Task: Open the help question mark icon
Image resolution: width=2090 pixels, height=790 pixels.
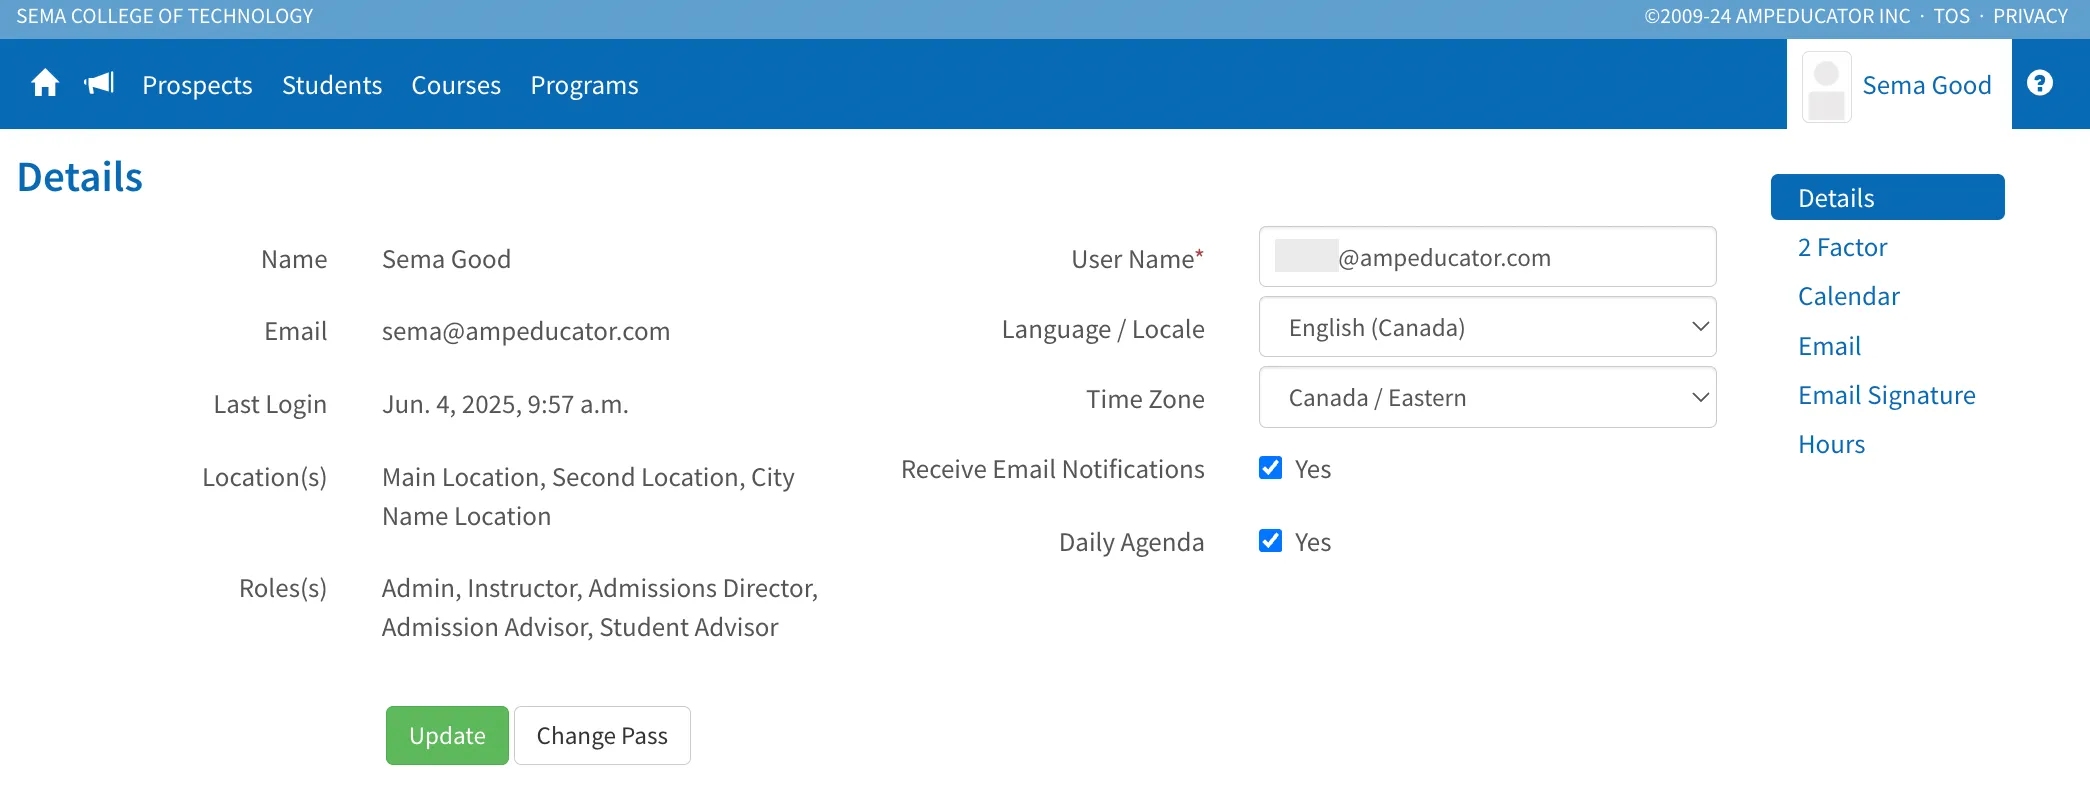Action: (x=2040, y=84)
